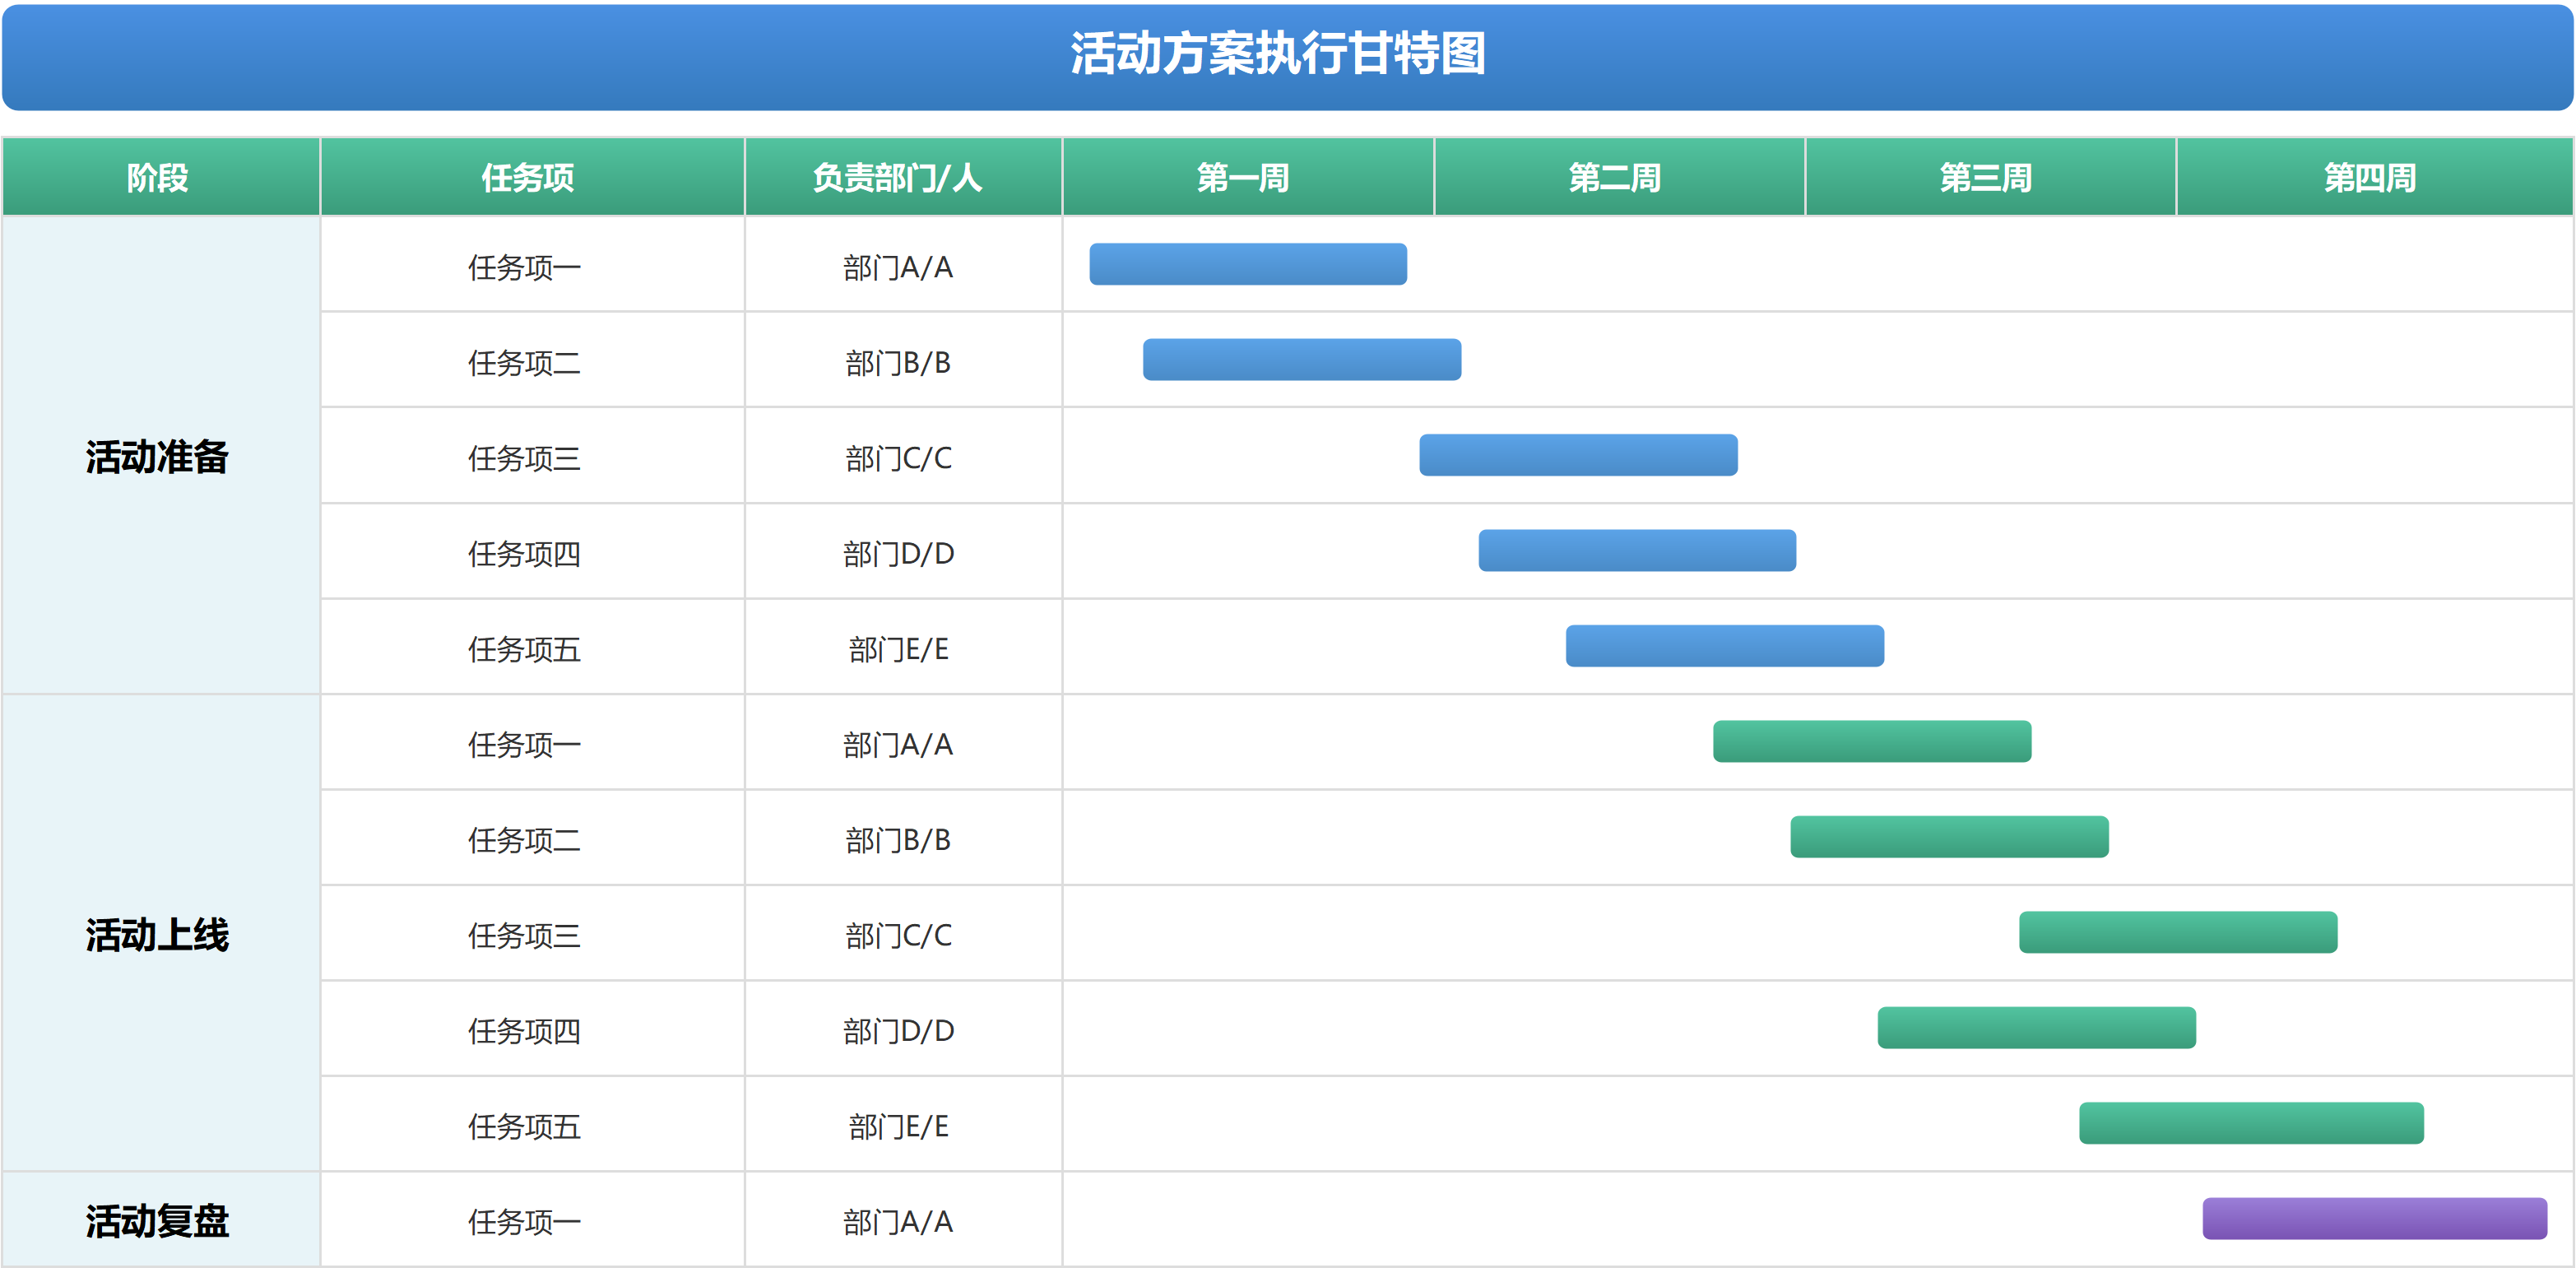This screenshot has height=1268, width=2576.
Task: Click the blue bar for 任务项一 in 活动准备
Action: coord(1248,264)
